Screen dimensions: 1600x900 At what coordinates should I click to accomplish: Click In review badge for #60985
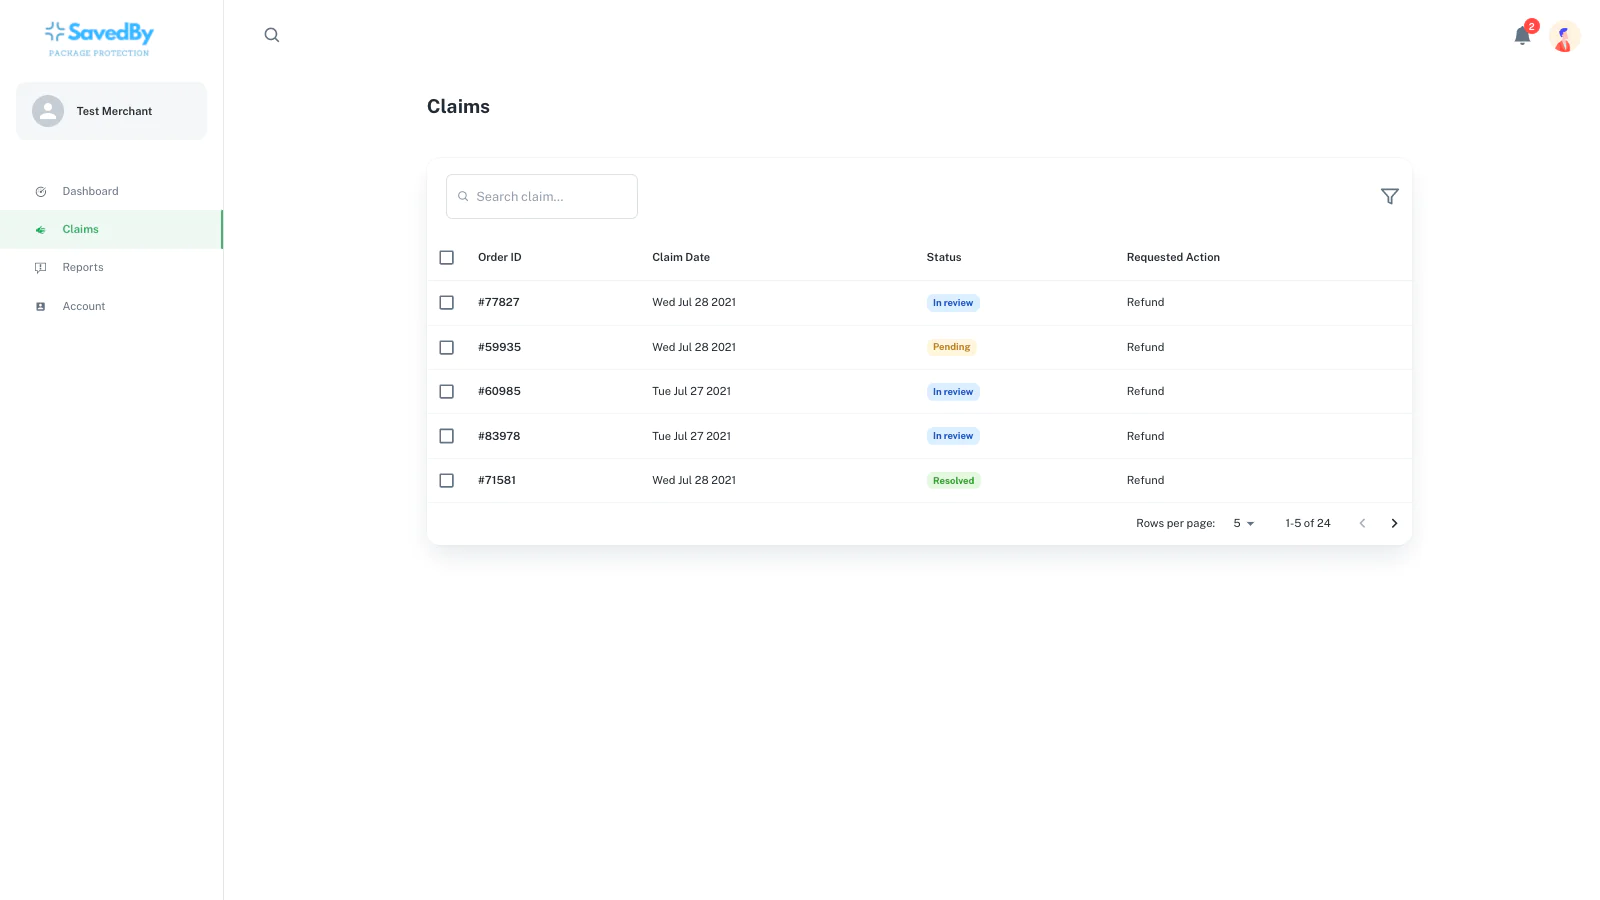tap(953, 392)
